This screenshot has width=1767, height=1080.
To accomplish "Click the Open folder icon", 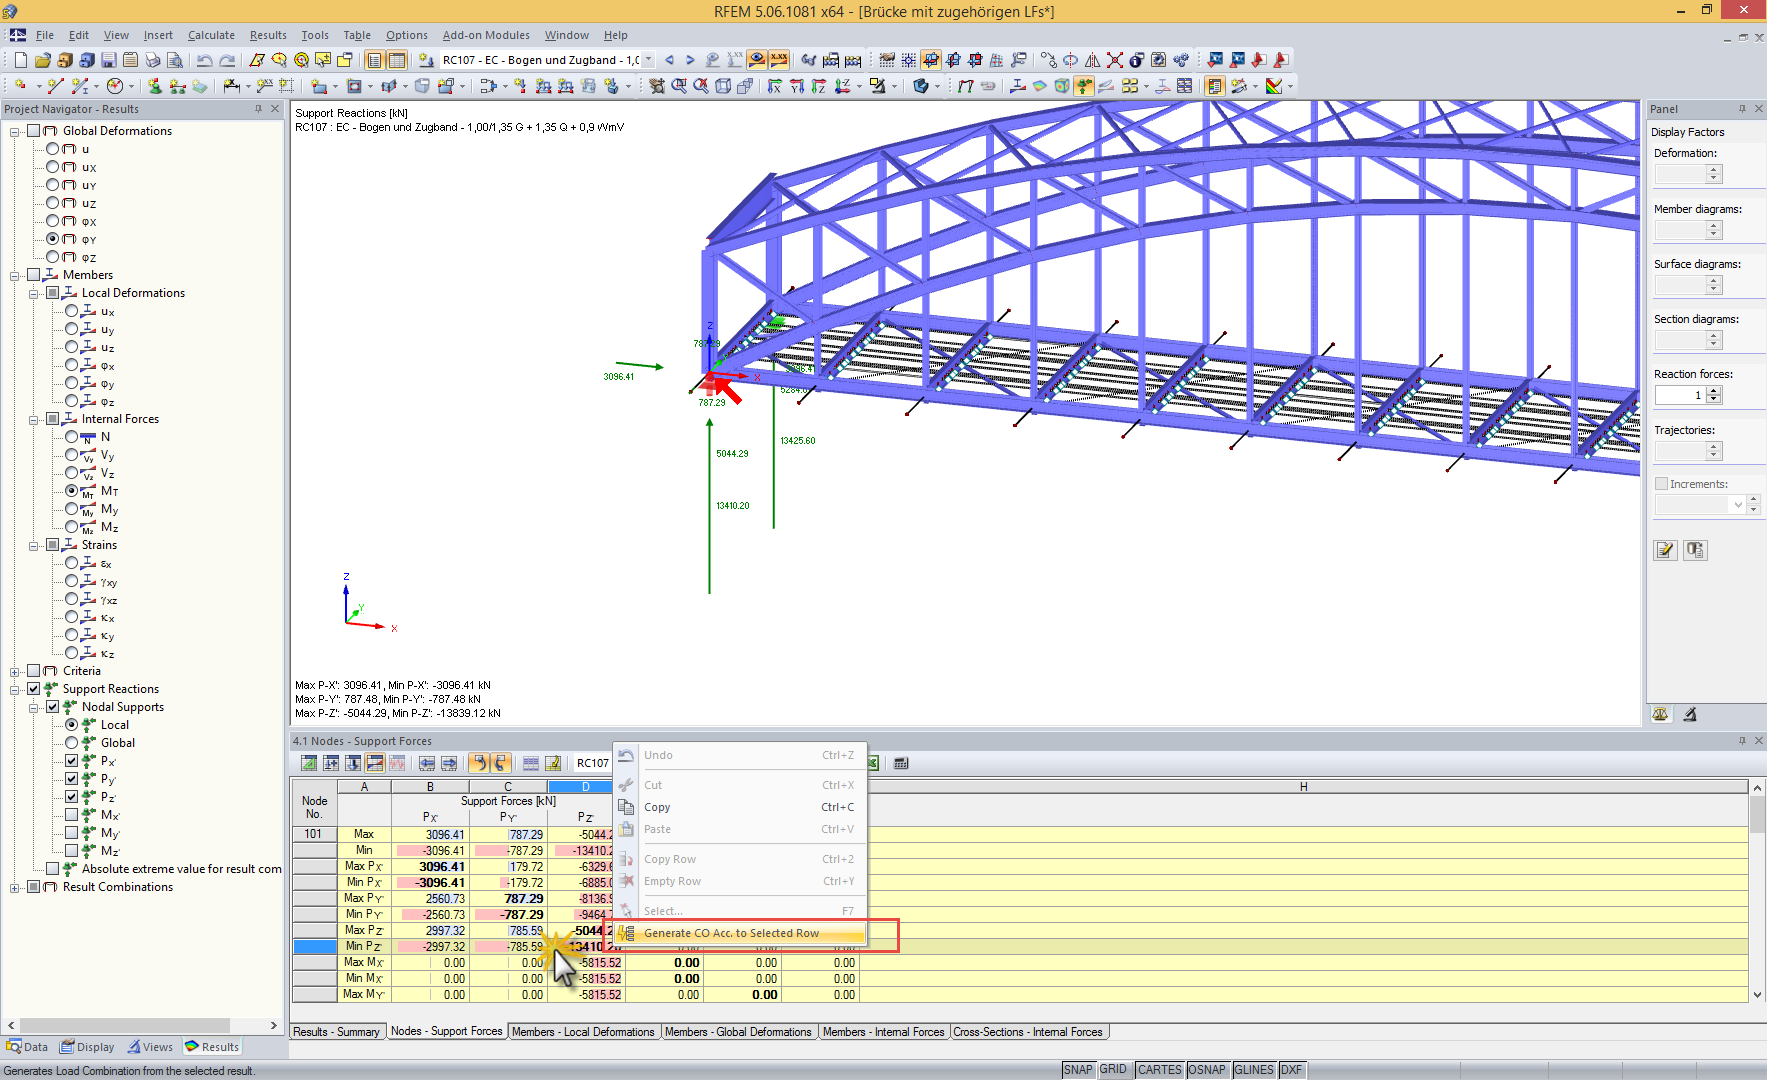I will tap(43, 60).
